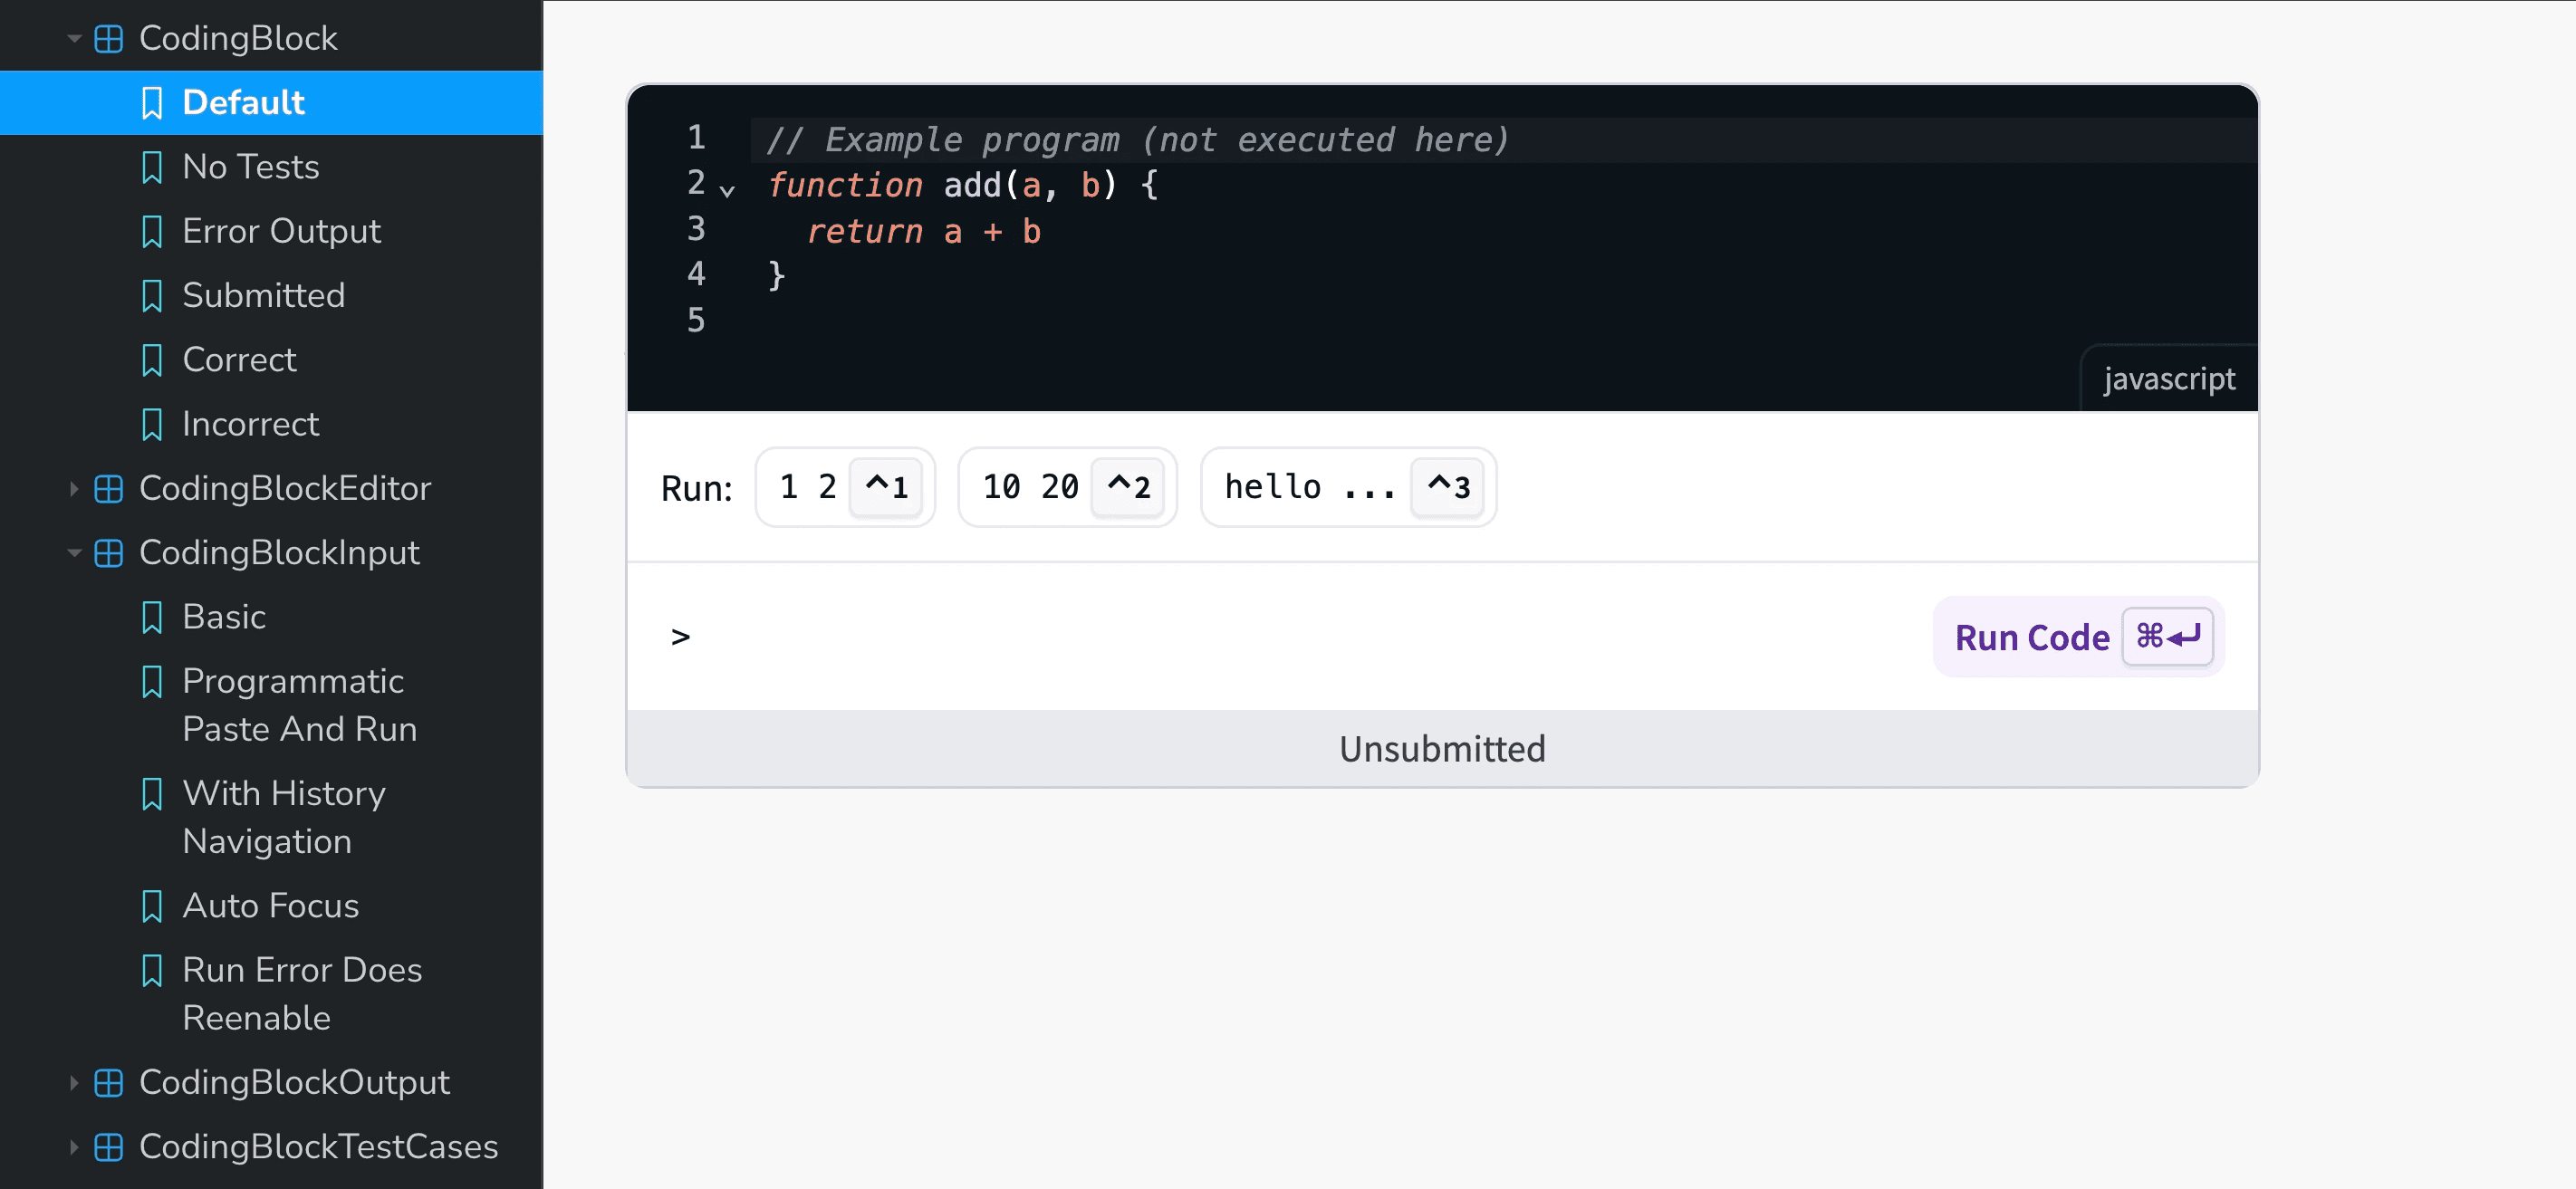Click the bookmark icon beside Default story

pos(152,102)
